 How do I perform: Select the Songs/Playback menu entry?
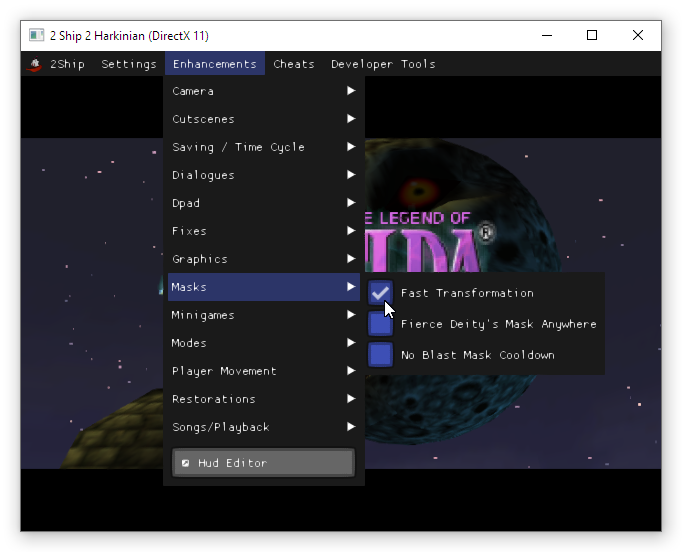pyautogui.click(x=264, y=427)
